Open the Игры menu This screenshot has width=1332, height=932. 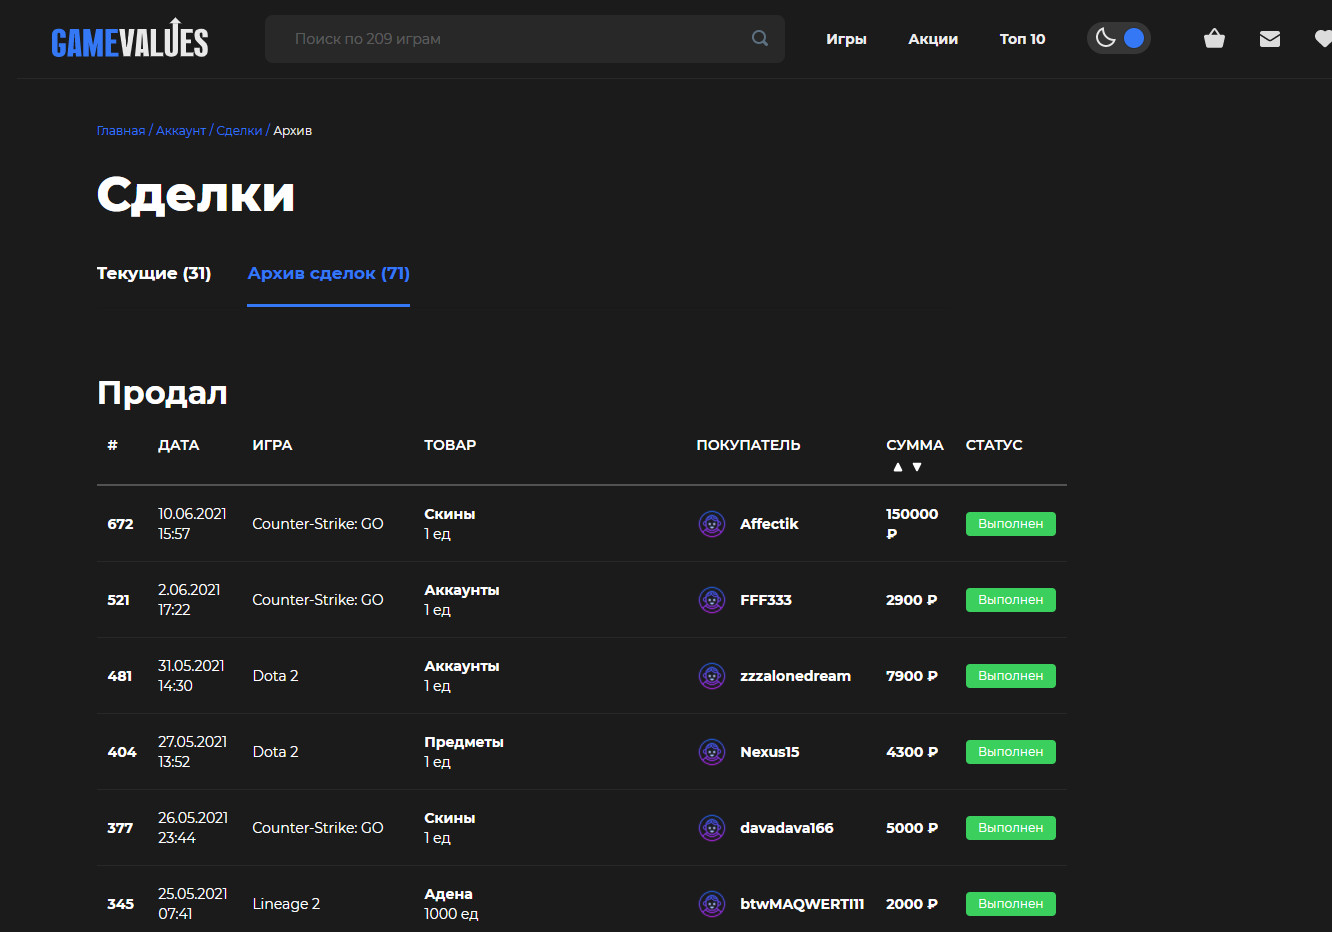pyautogui.click(x=846, y=39)
